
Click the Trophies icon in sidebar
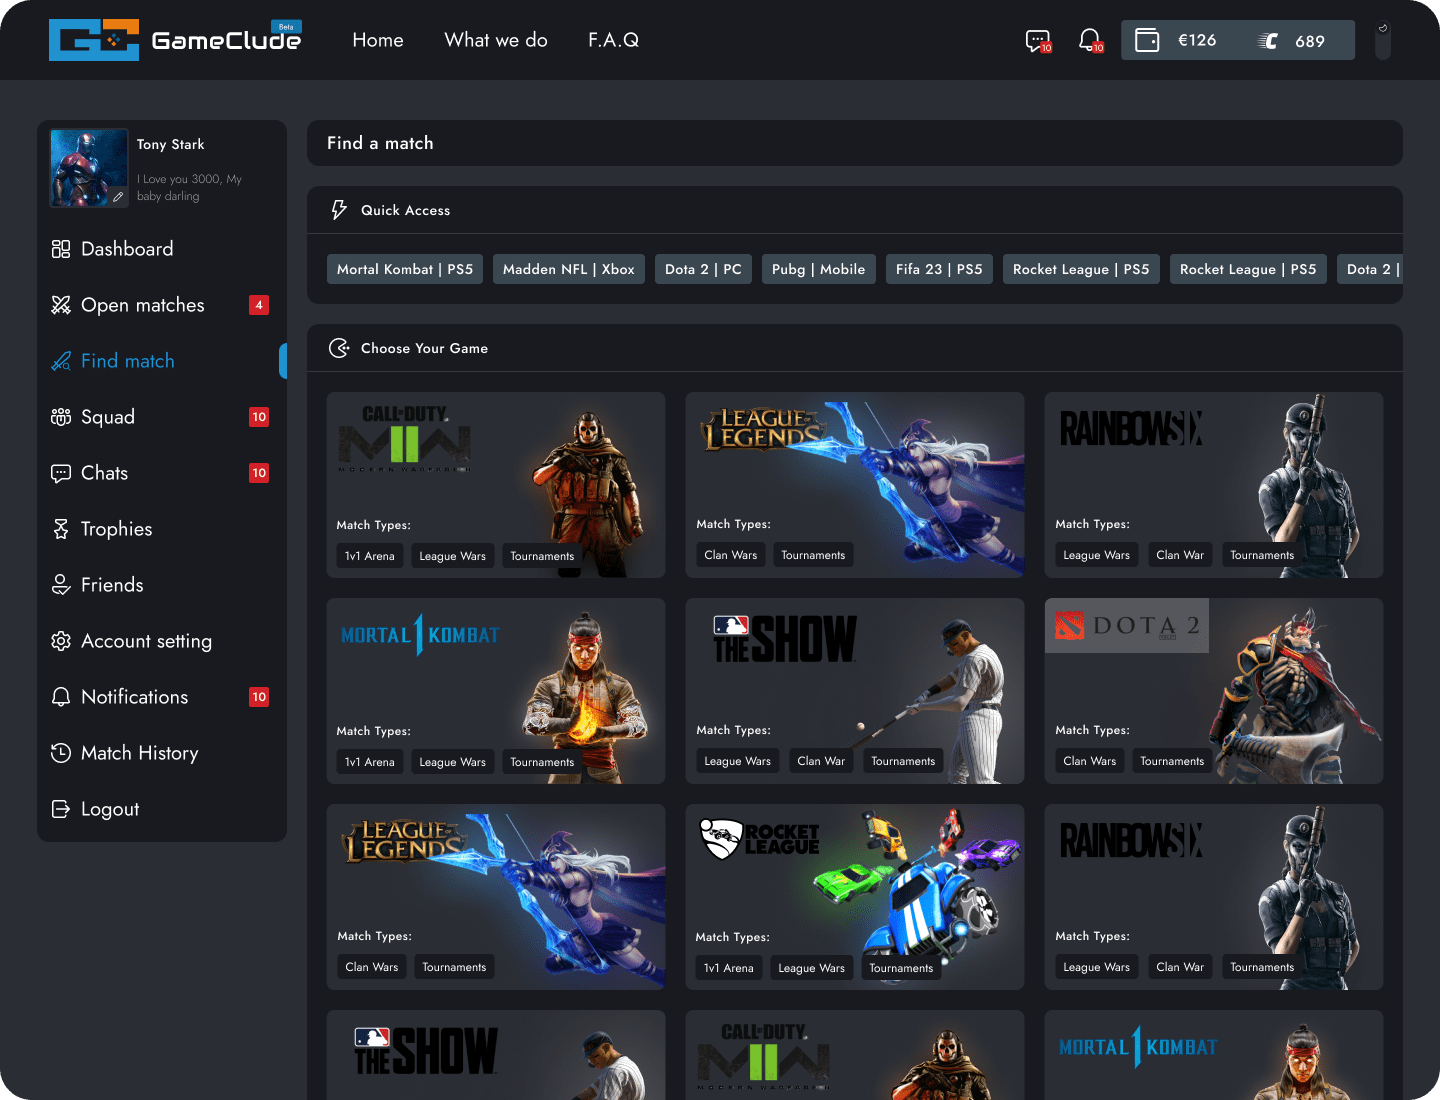pos(61,529)
